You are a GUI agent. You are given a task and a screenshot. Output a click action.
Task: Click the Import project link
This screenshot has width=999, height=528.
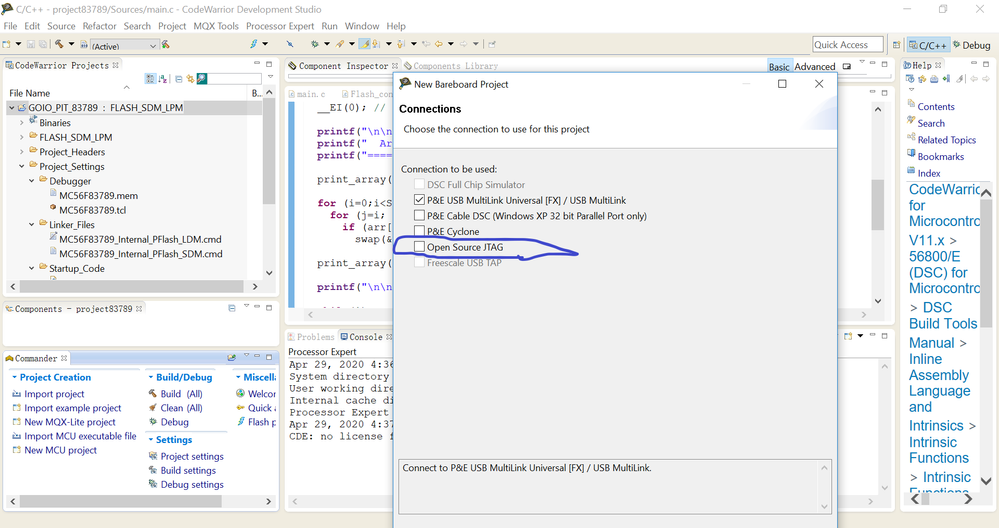(x=54, y=394)
